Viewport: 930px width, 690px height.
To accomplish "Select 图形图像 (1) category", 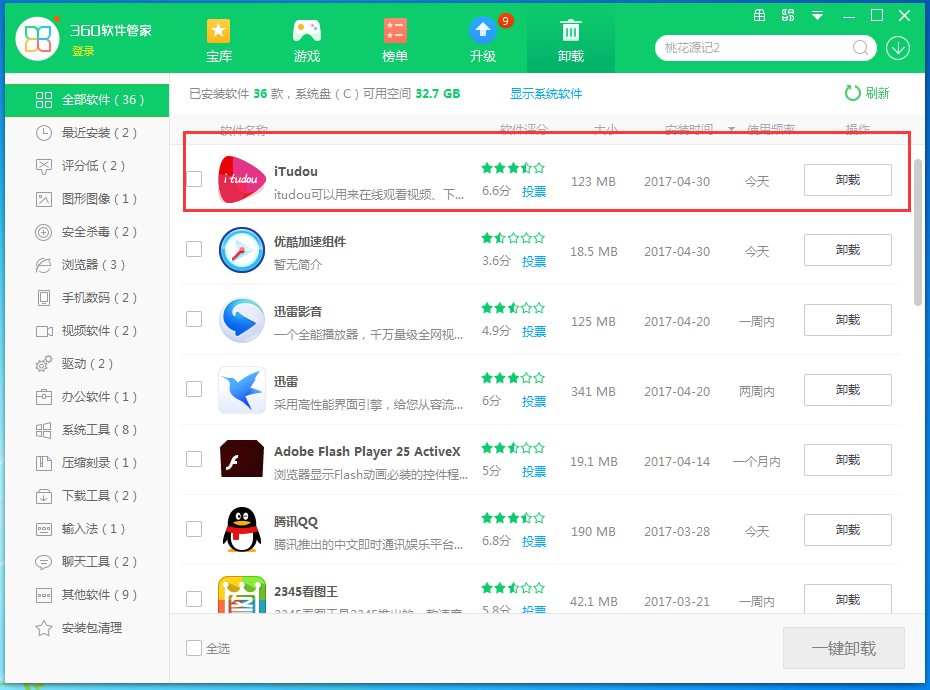I will click(x=87, y=199).
